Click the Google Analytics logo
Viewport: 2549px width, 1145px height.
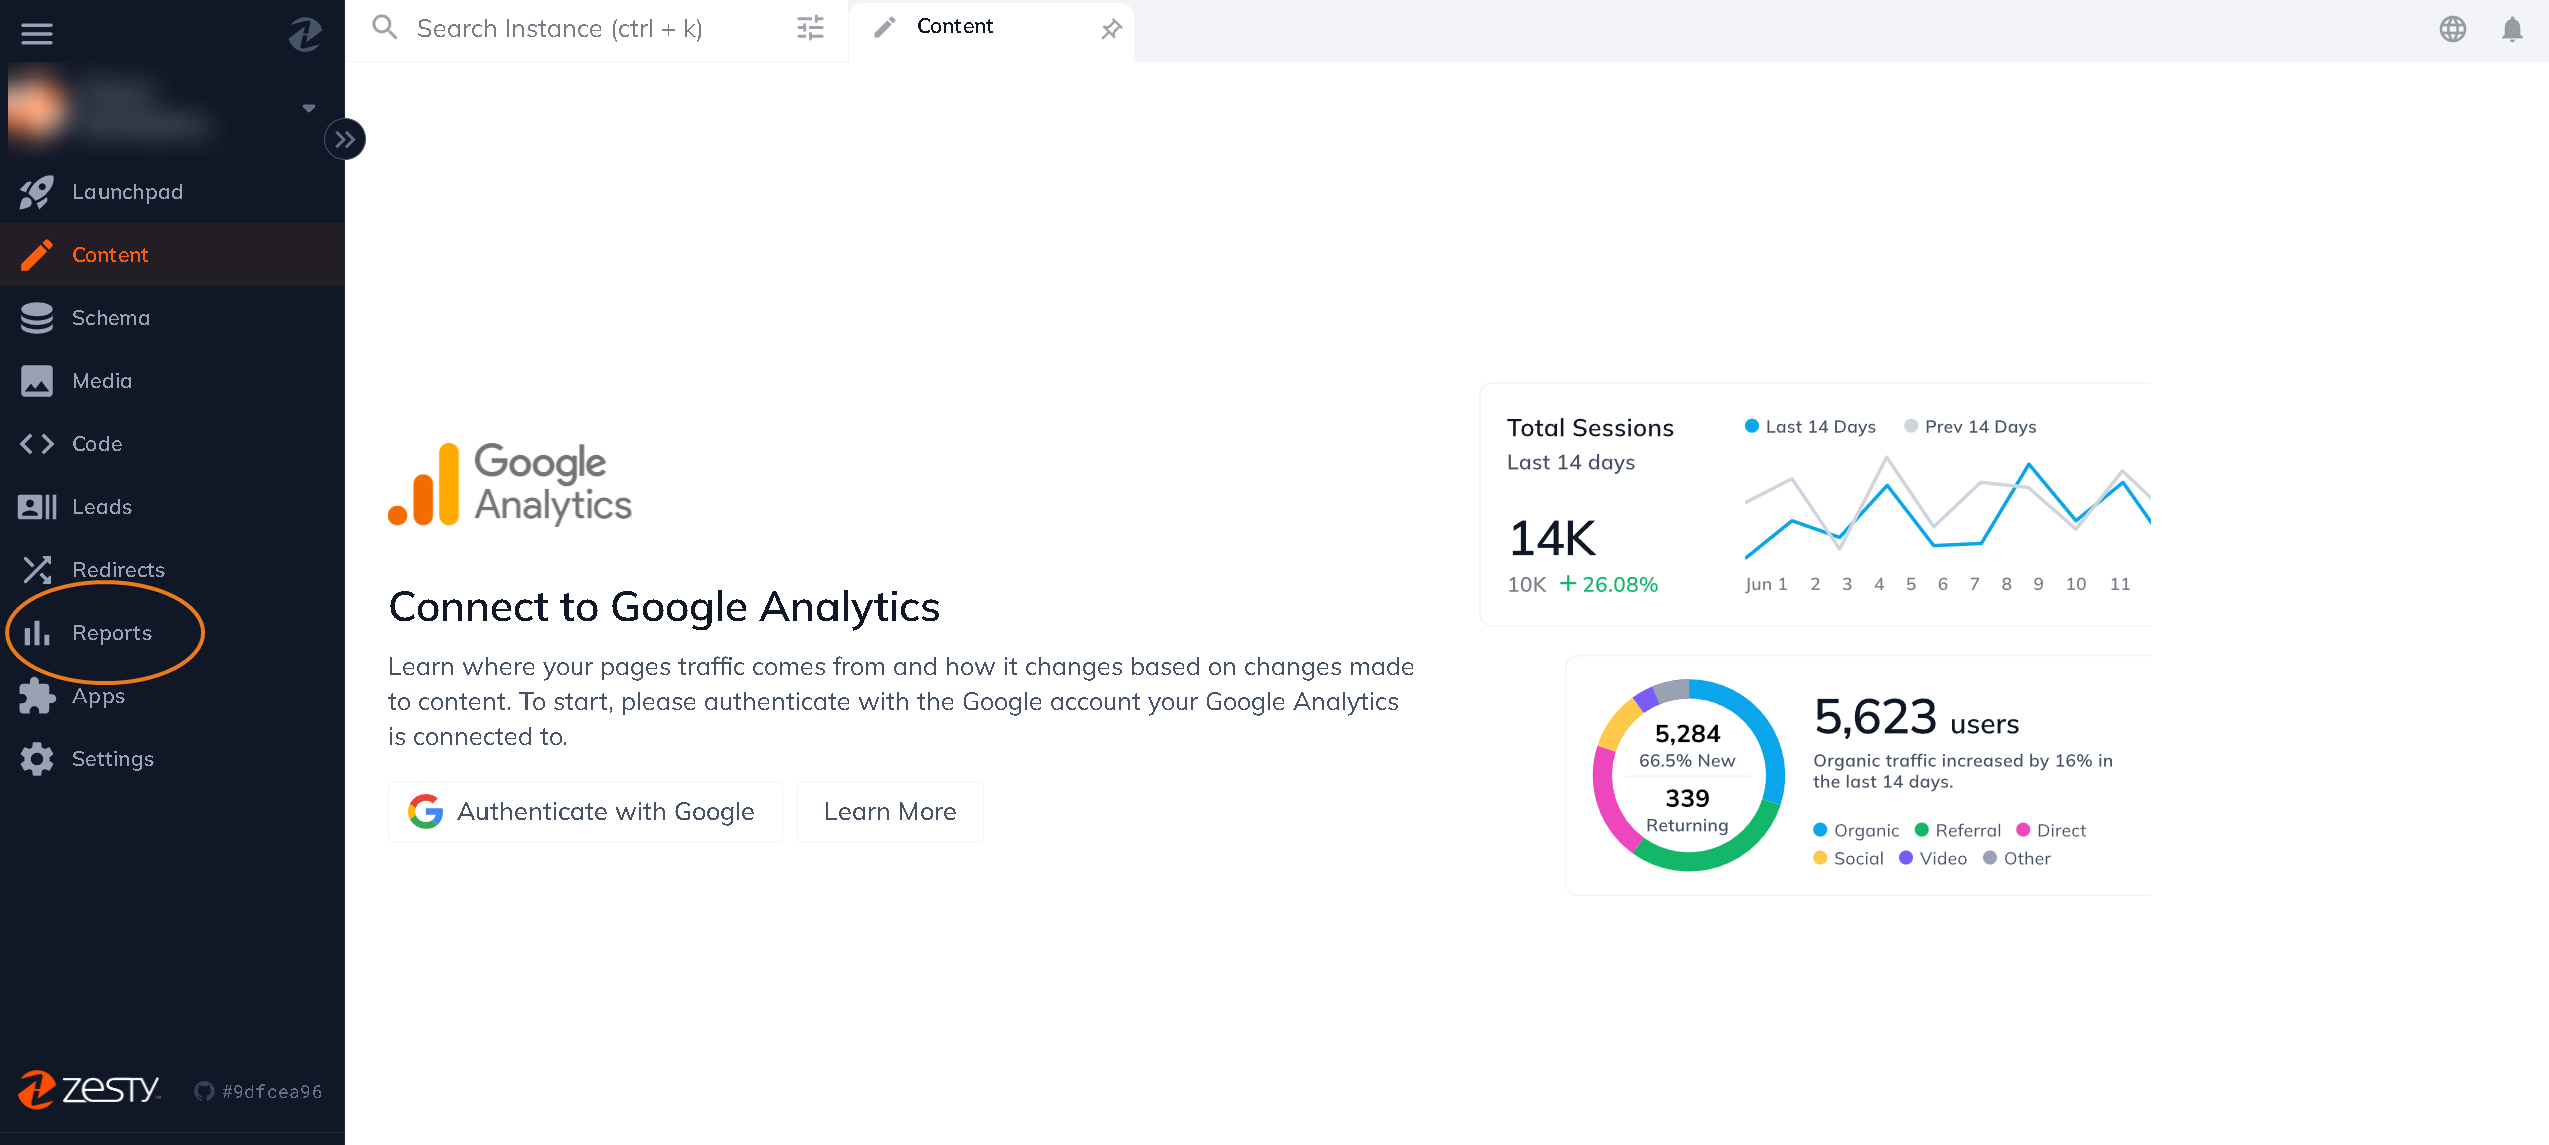pyautogui.click(x=510, y=484)
